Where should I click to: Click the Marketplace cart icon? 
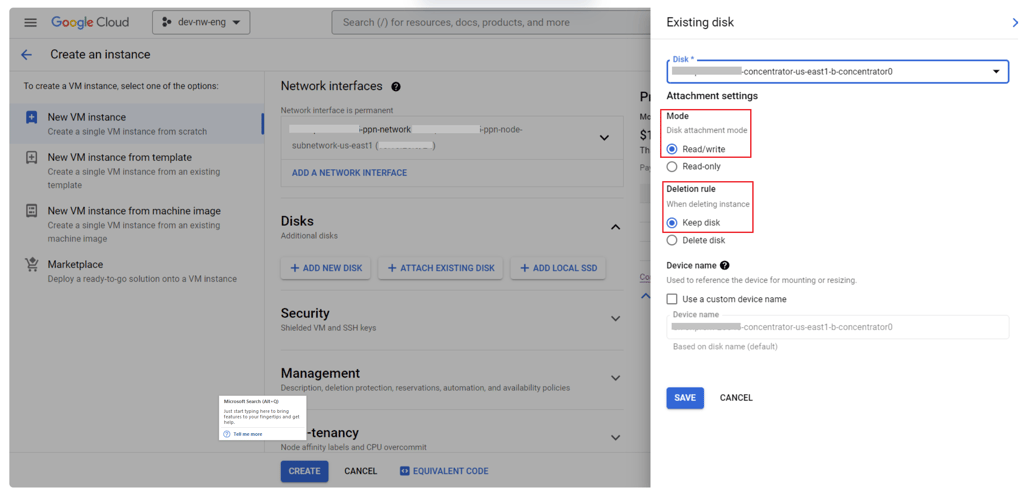[x=32, y=265]
